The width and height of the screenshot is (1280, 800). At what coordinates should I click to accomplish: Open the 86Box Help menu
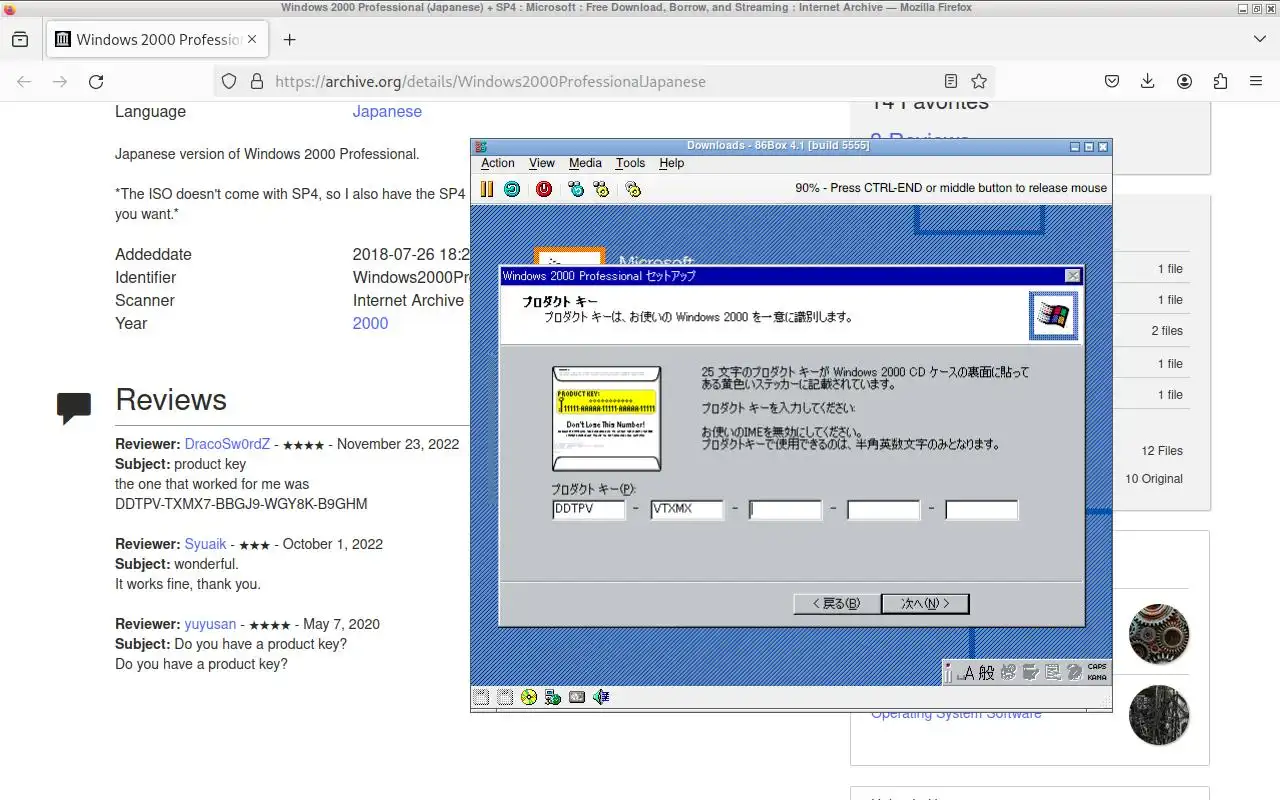672,163
